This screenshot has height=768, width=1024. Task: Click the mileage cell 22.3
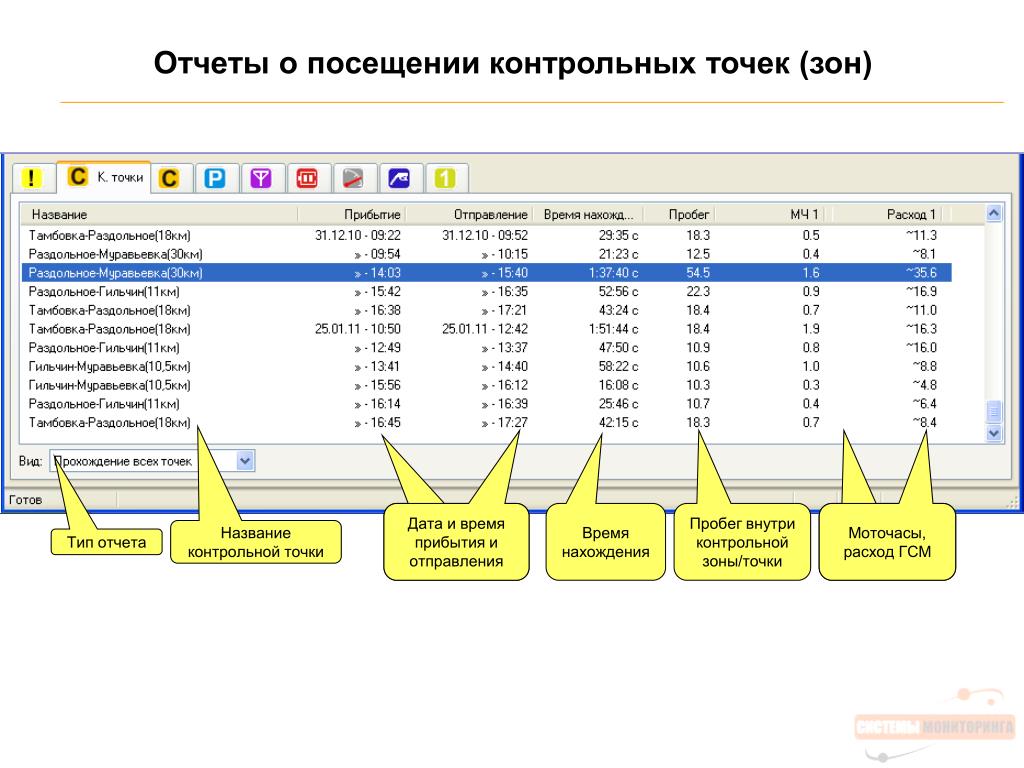tap(697, 291)
